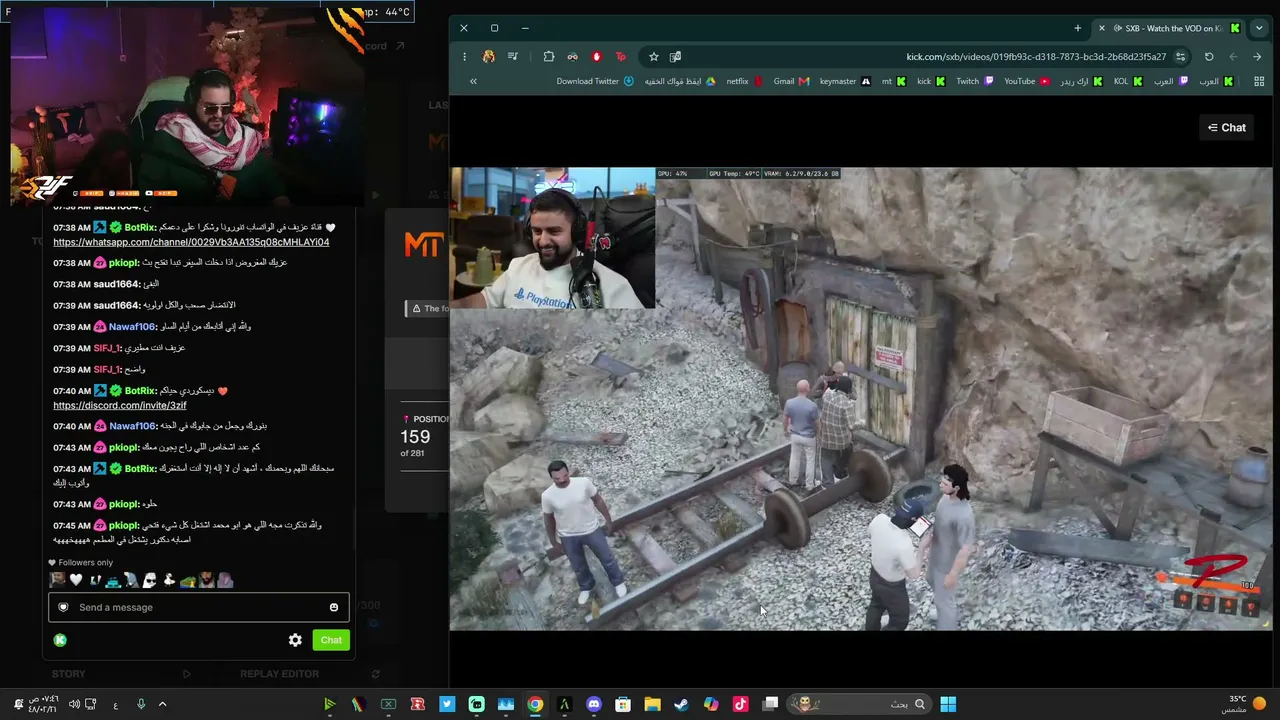This screenshot has width=1280, height=720.
Task: Open the netflix bookmark
Action: [745, 81]
